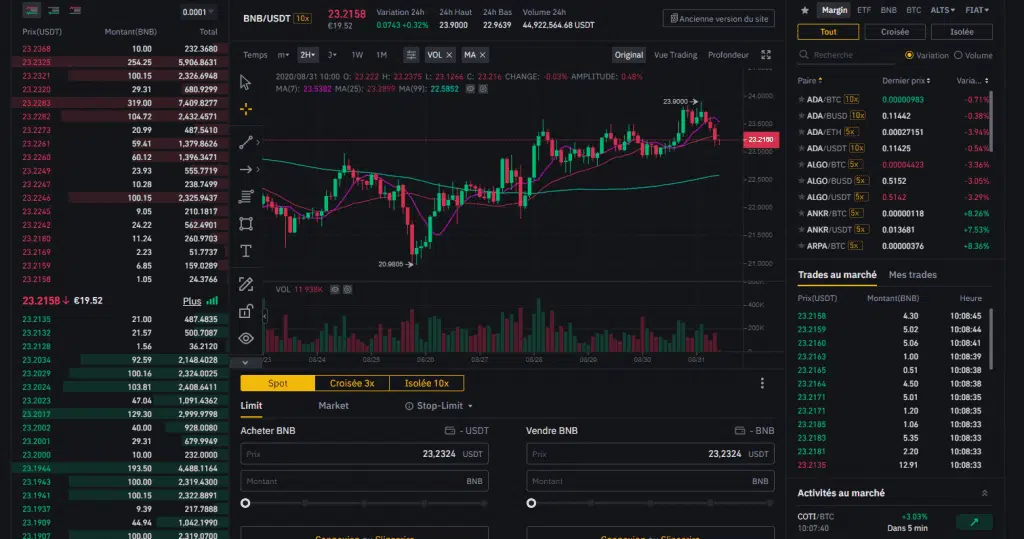The height and width of the screenshot is (539, 1024).
Task: Open the COTI/BTC activity green arrow
Action: pyautogui.click(x=974, y=522)
